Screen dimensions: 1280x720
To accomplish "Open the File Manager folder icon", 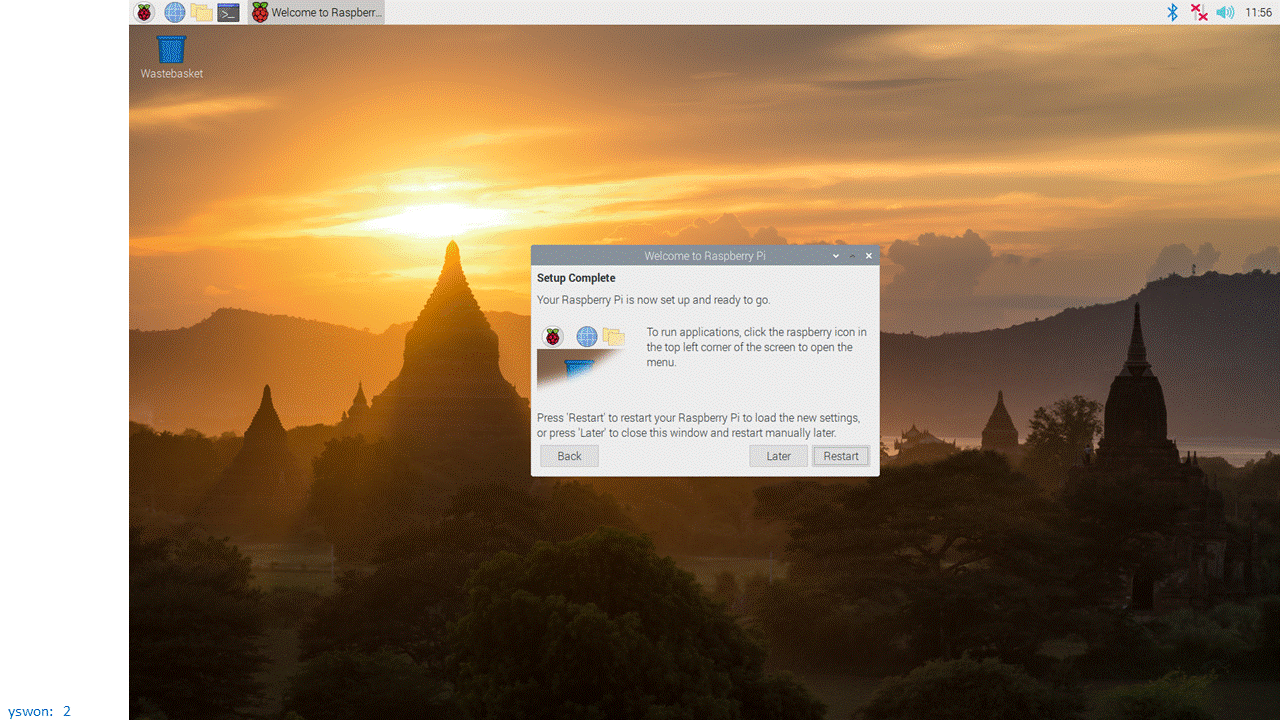I will pyautogui.click(x=202, y=12).
